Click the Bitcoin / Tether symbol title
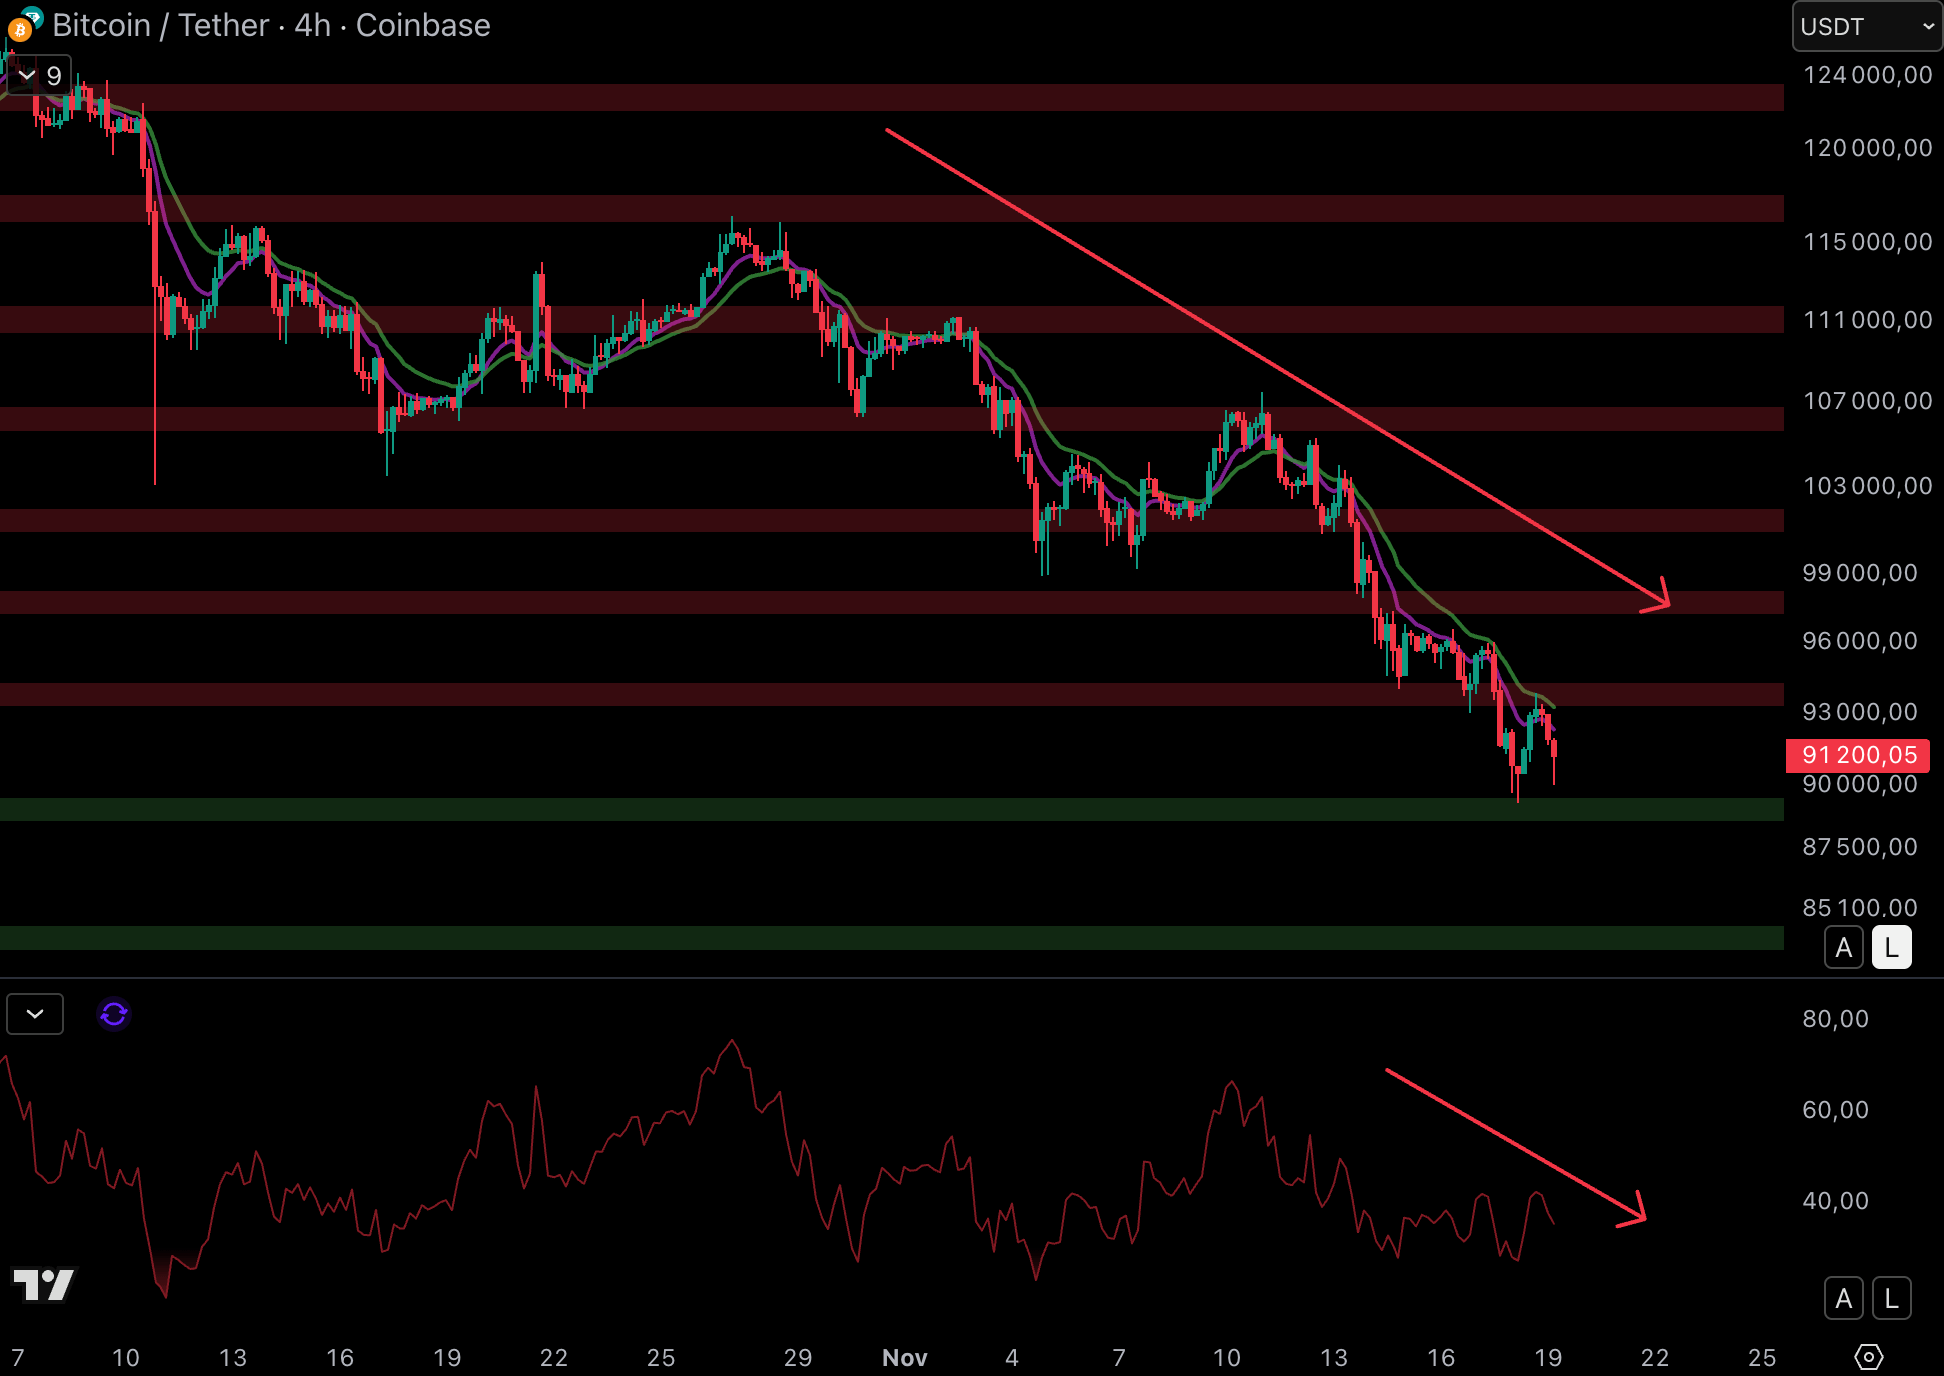This screenshot has height=1376, width=1944. click(x=160, y=25)
